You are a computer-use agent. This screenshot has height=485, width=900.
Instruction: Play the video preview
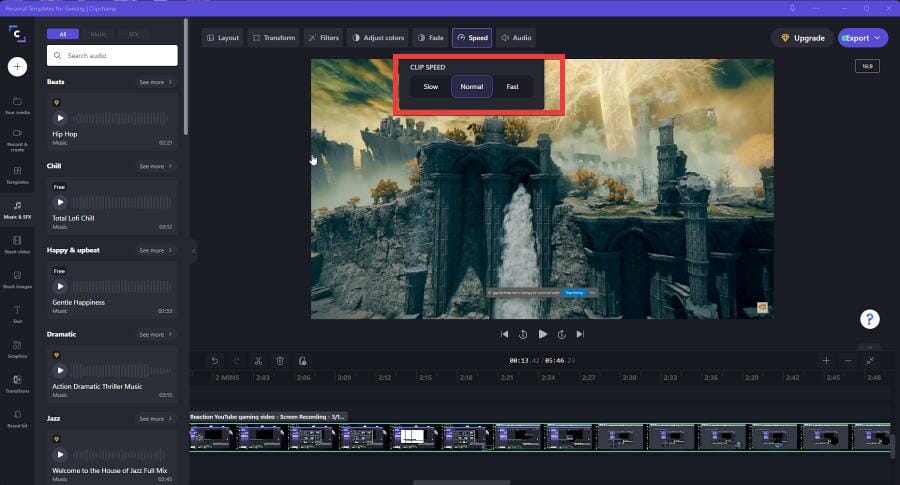coord(542,334)
